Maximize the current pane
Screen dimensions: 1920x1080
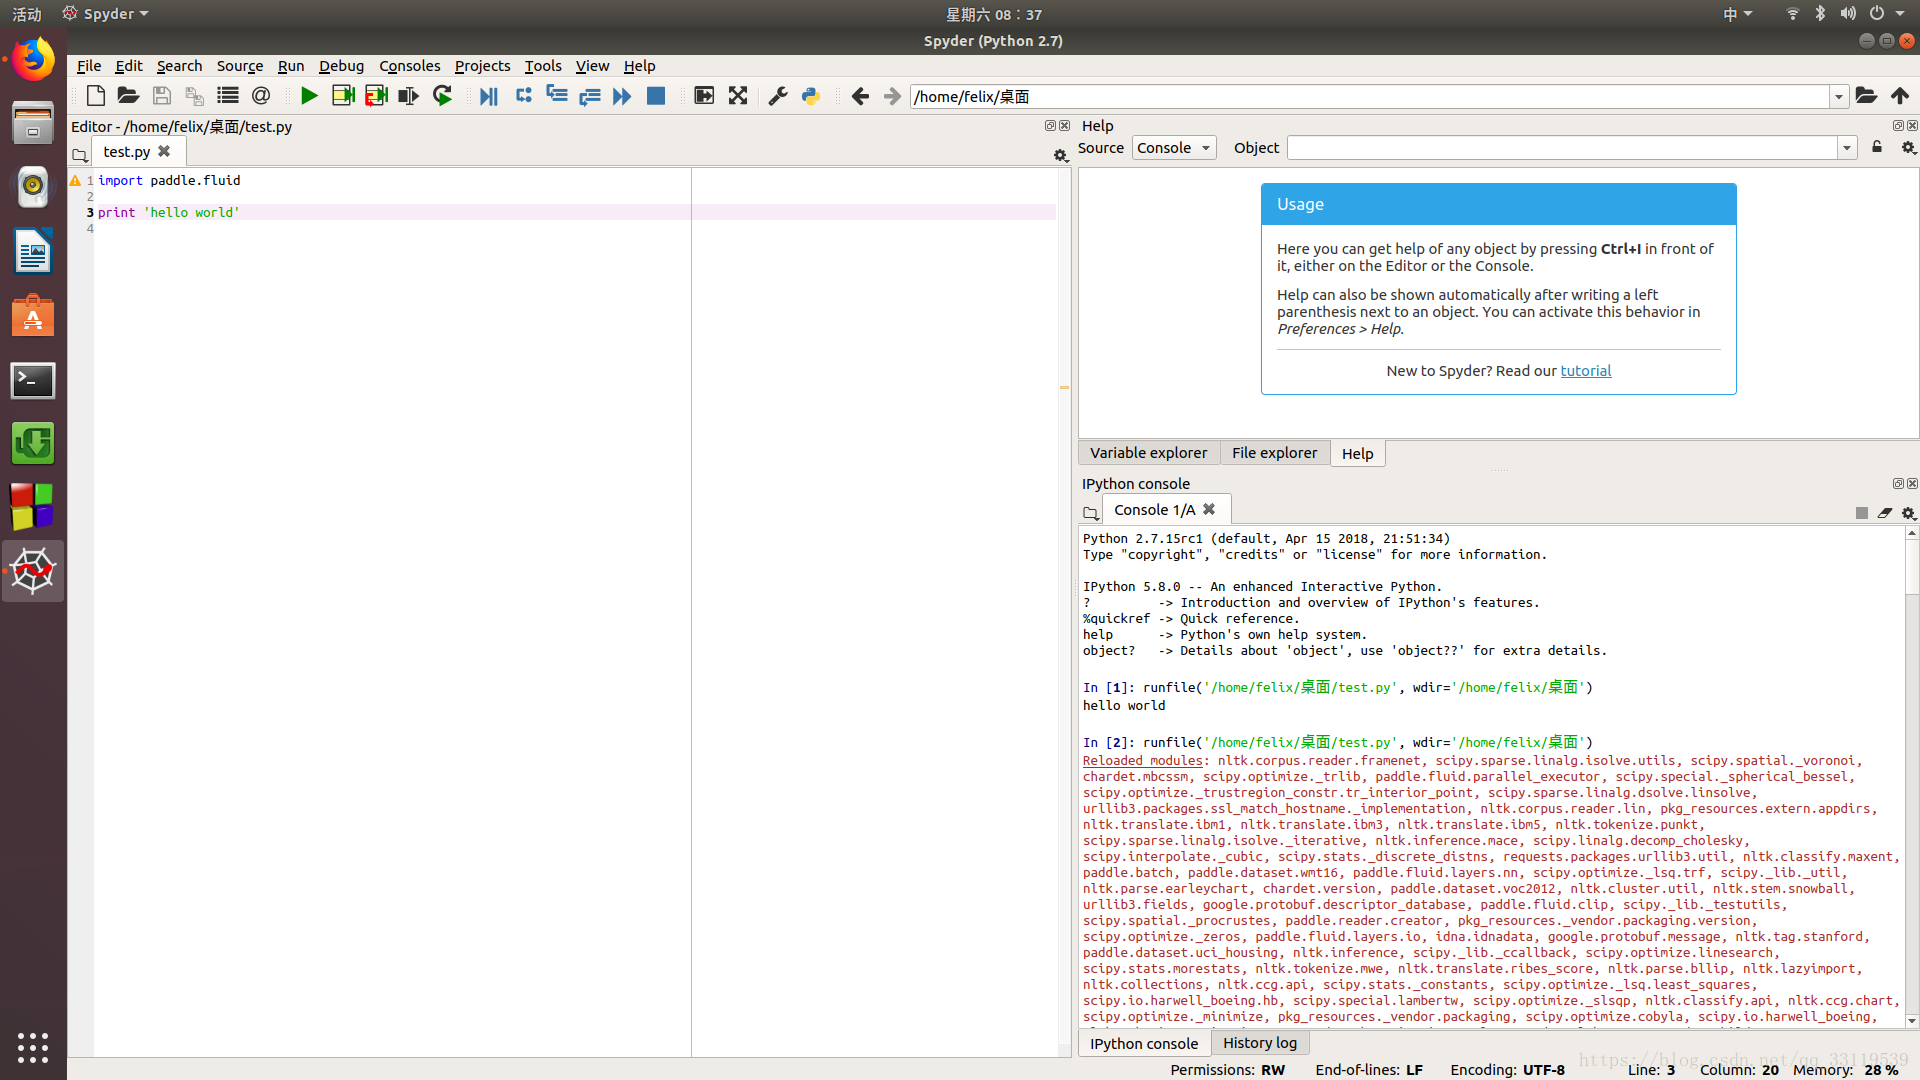(x=704, y=96)
